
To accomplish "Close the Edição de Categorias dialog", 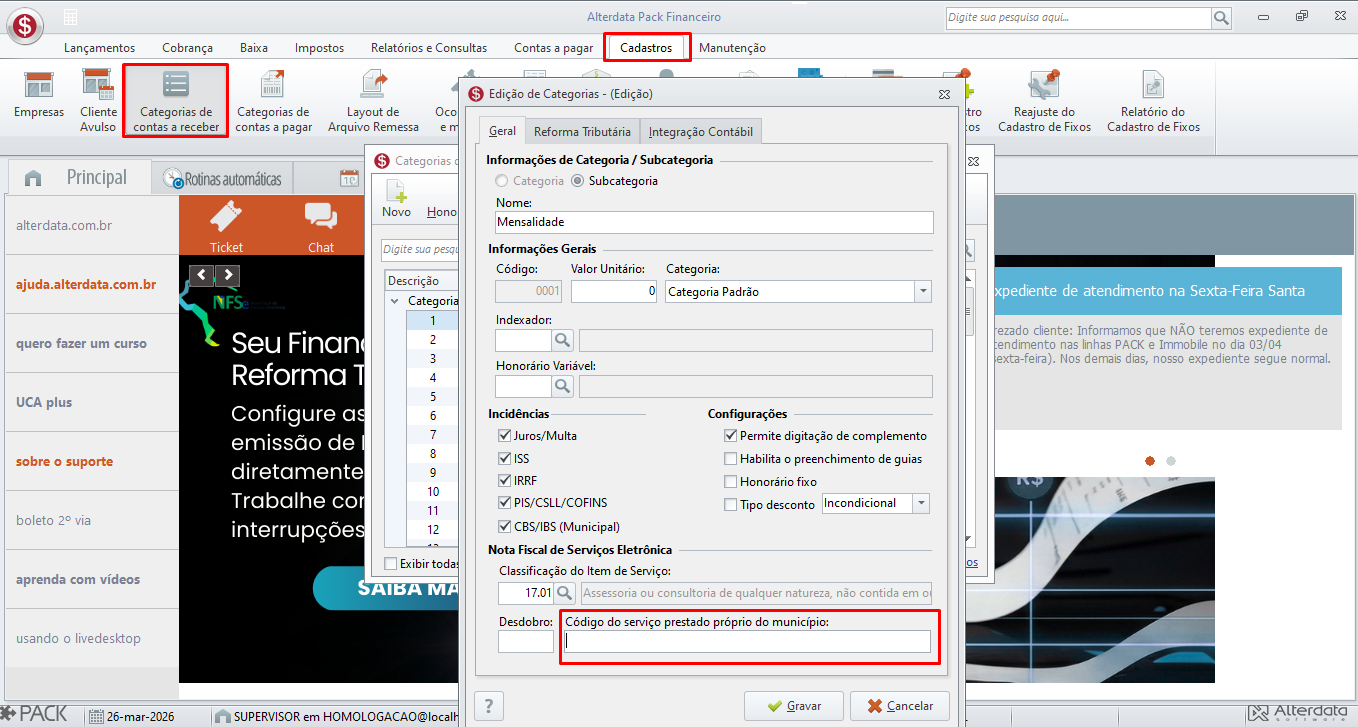I will pos(943,94).
